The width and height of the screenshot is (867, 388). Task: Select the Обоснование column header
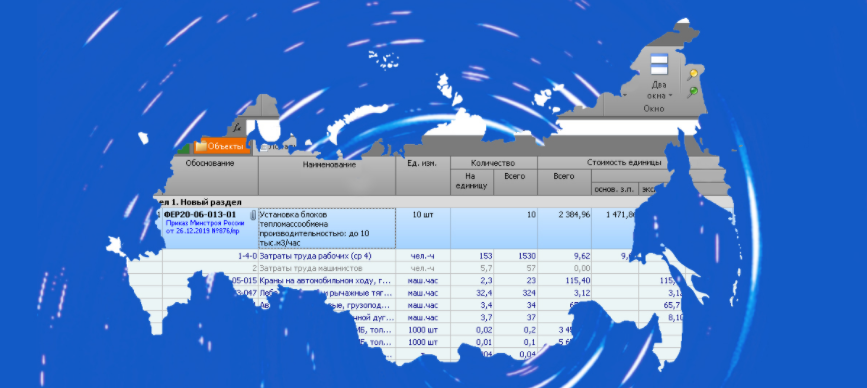(210, 164)
